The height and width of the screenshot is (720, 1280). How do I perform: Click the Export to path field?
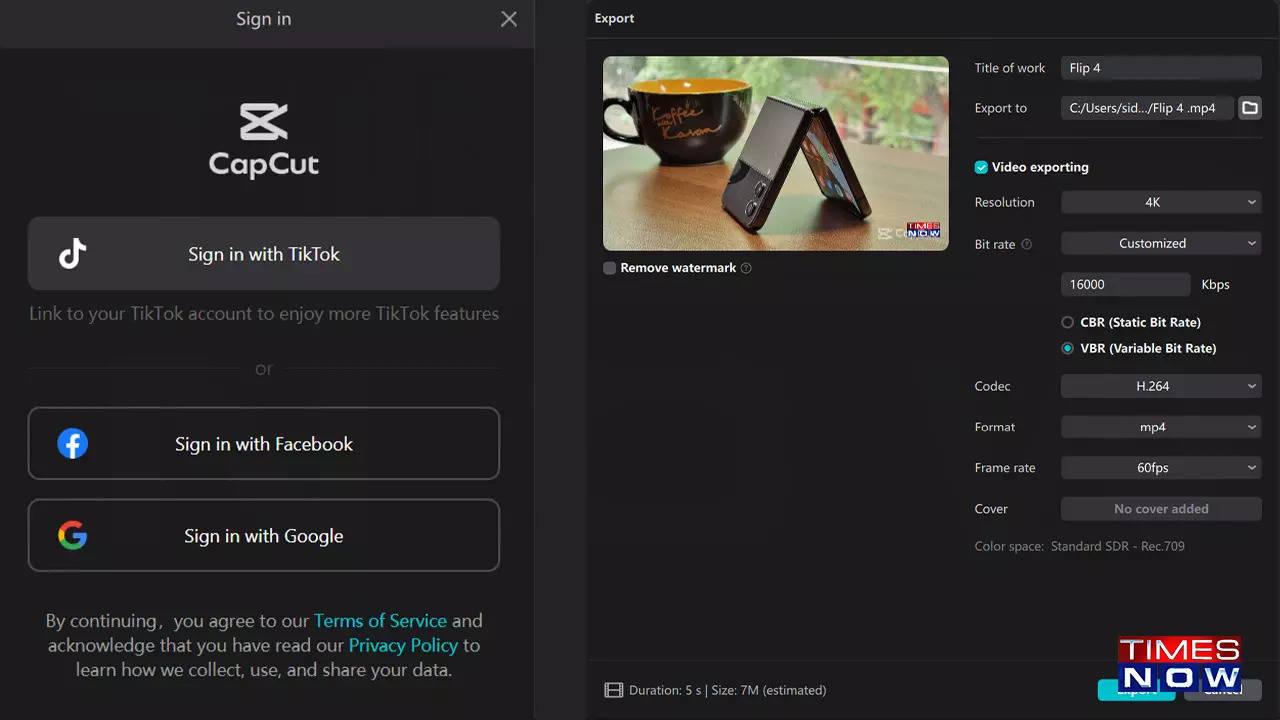click(1147, 108)
